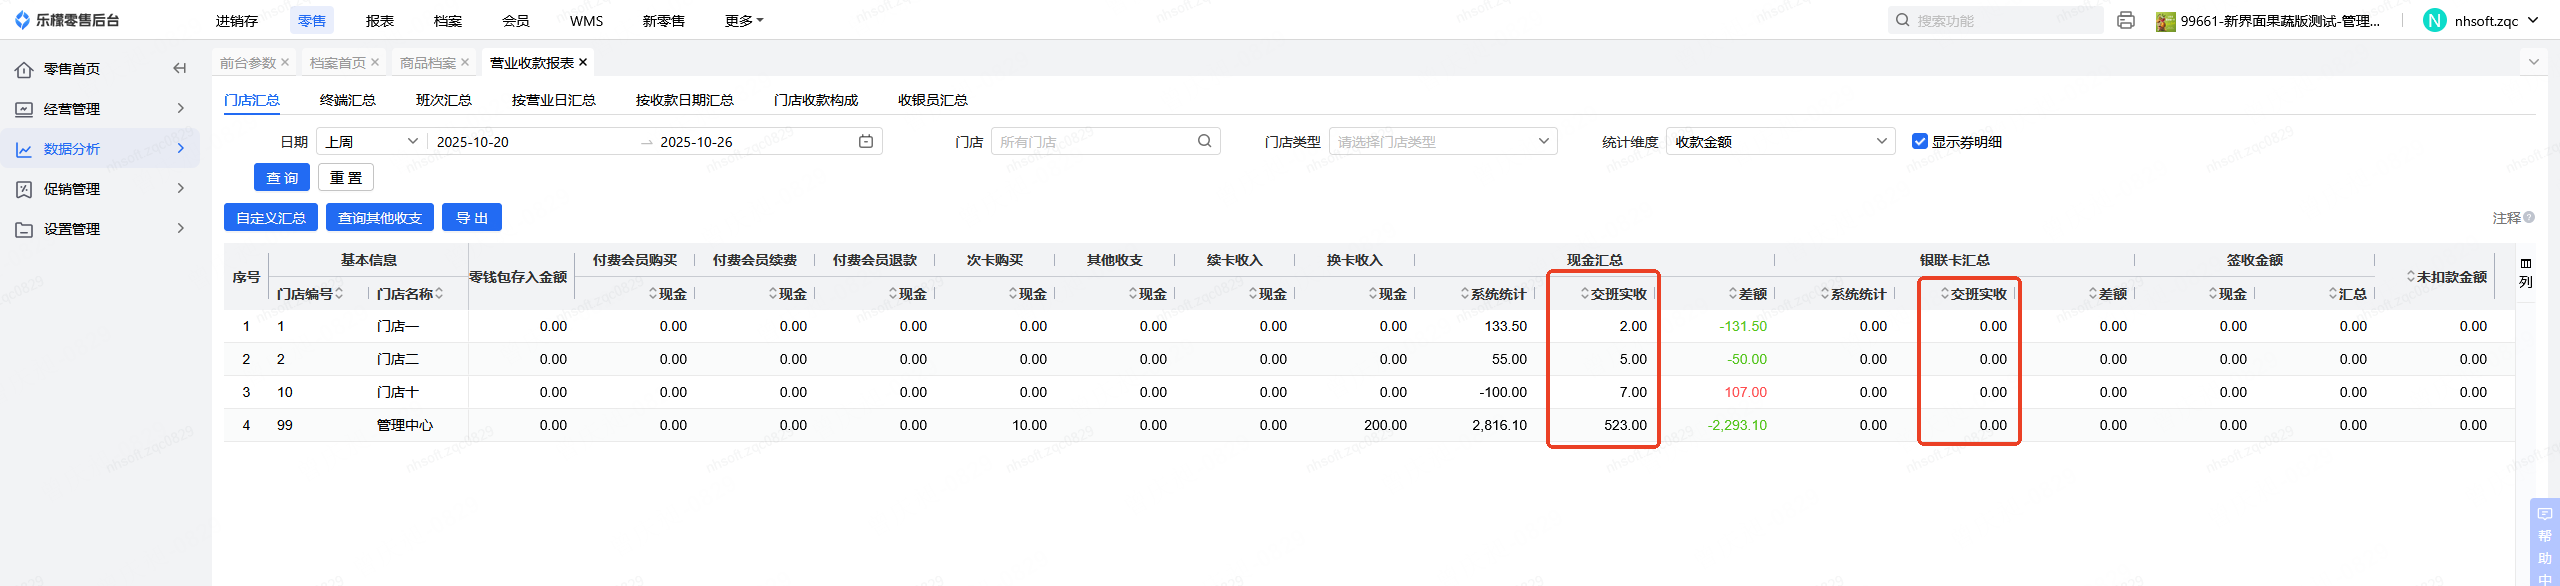Open the 统计维度 收款金额 dropdown

pos(1781,142)
